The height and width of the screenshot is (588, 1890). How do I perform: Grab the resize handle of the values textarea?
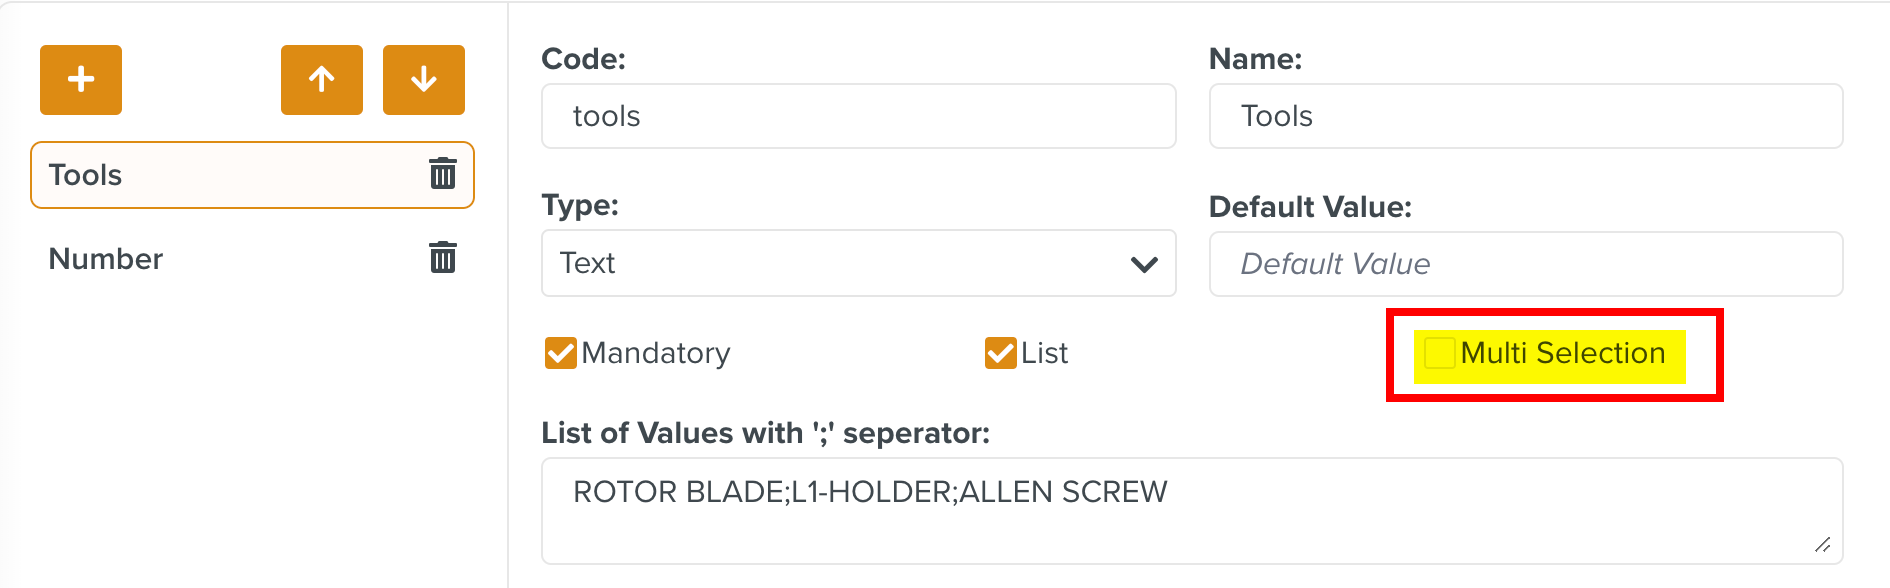point(1823,545)
